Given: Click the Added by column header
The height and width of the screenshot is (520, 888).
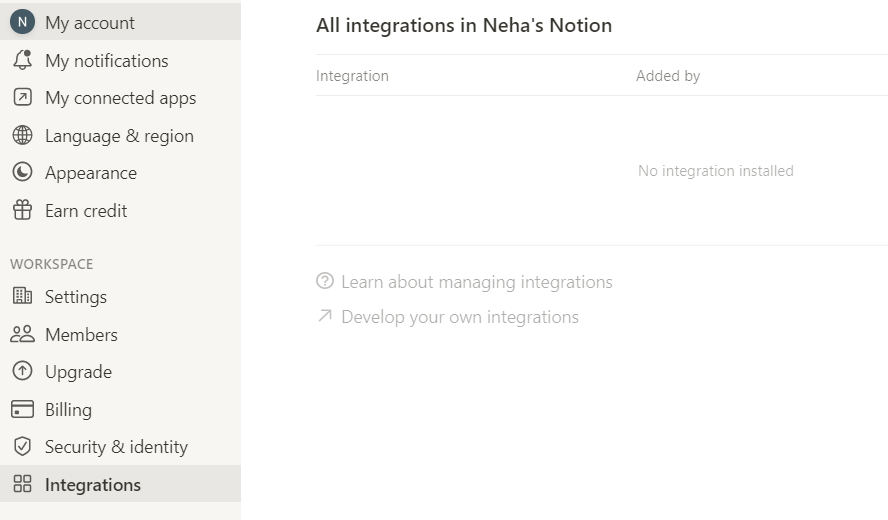Looking at the screenshot, I should pos(667,76).
